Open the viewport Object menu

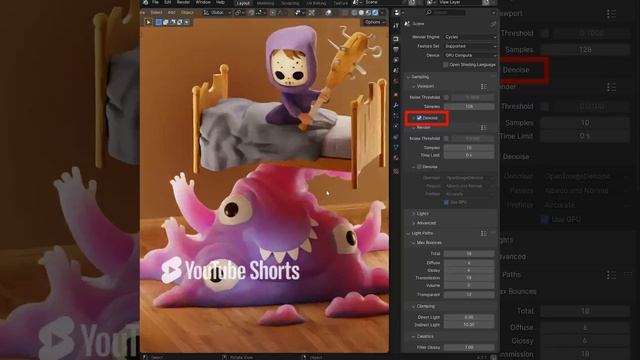point(187,13)
